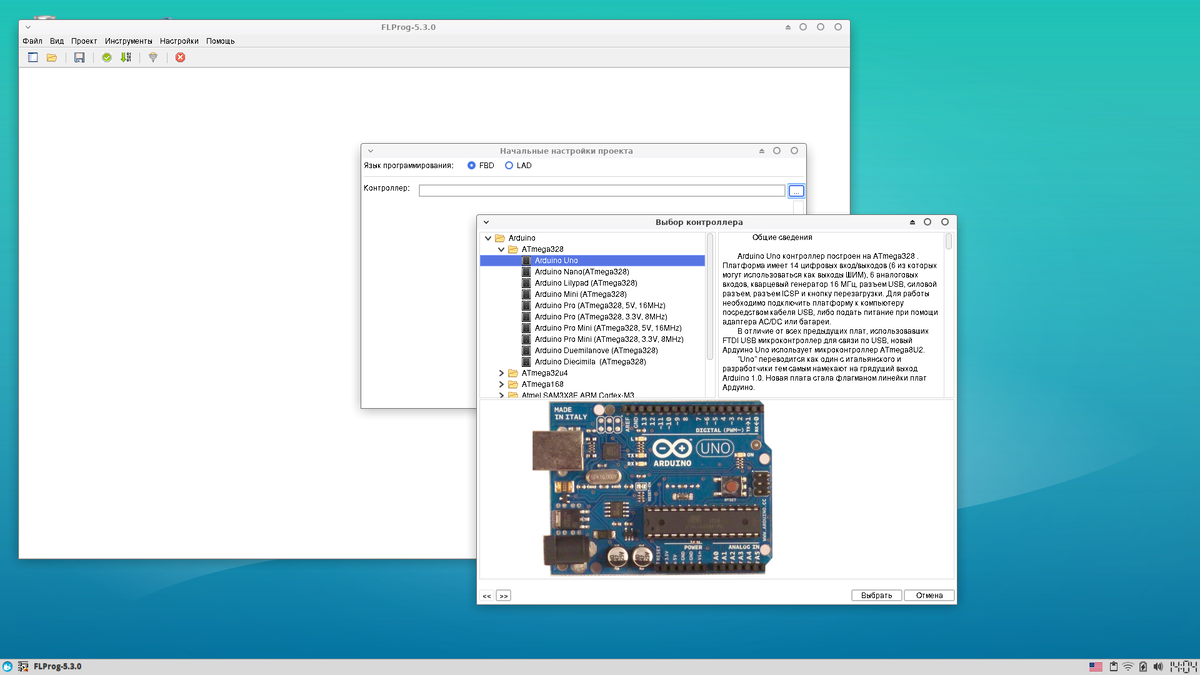The width and height of the screenshot is (1200, 675).
Task: Click the save project floppy icon
Action: point(79,58)
